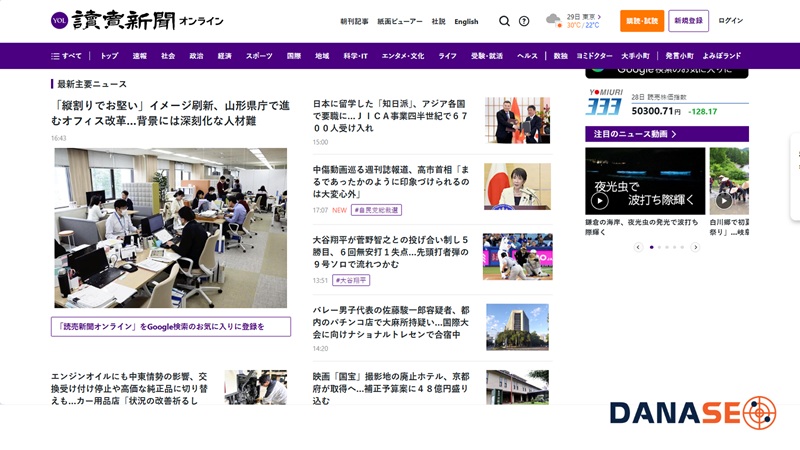Open the 50300.71 stock index value
The width and height of the screenshot is (800, 450).
coord(656,111)
